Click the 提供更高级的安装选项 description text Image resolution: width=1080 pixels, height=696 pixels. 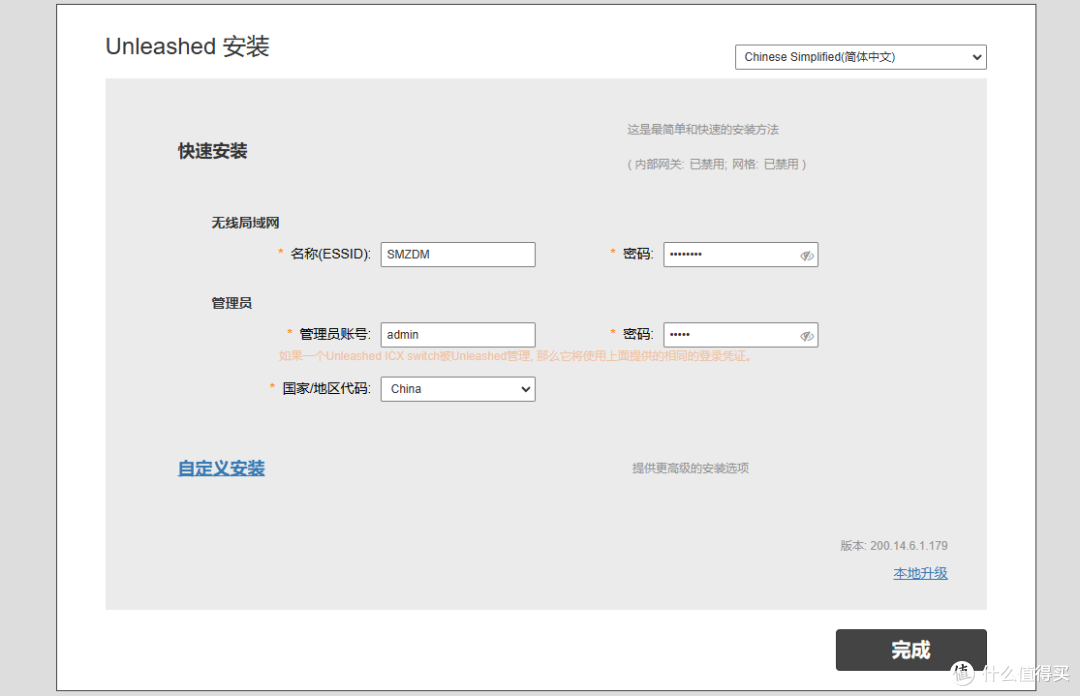690,469
